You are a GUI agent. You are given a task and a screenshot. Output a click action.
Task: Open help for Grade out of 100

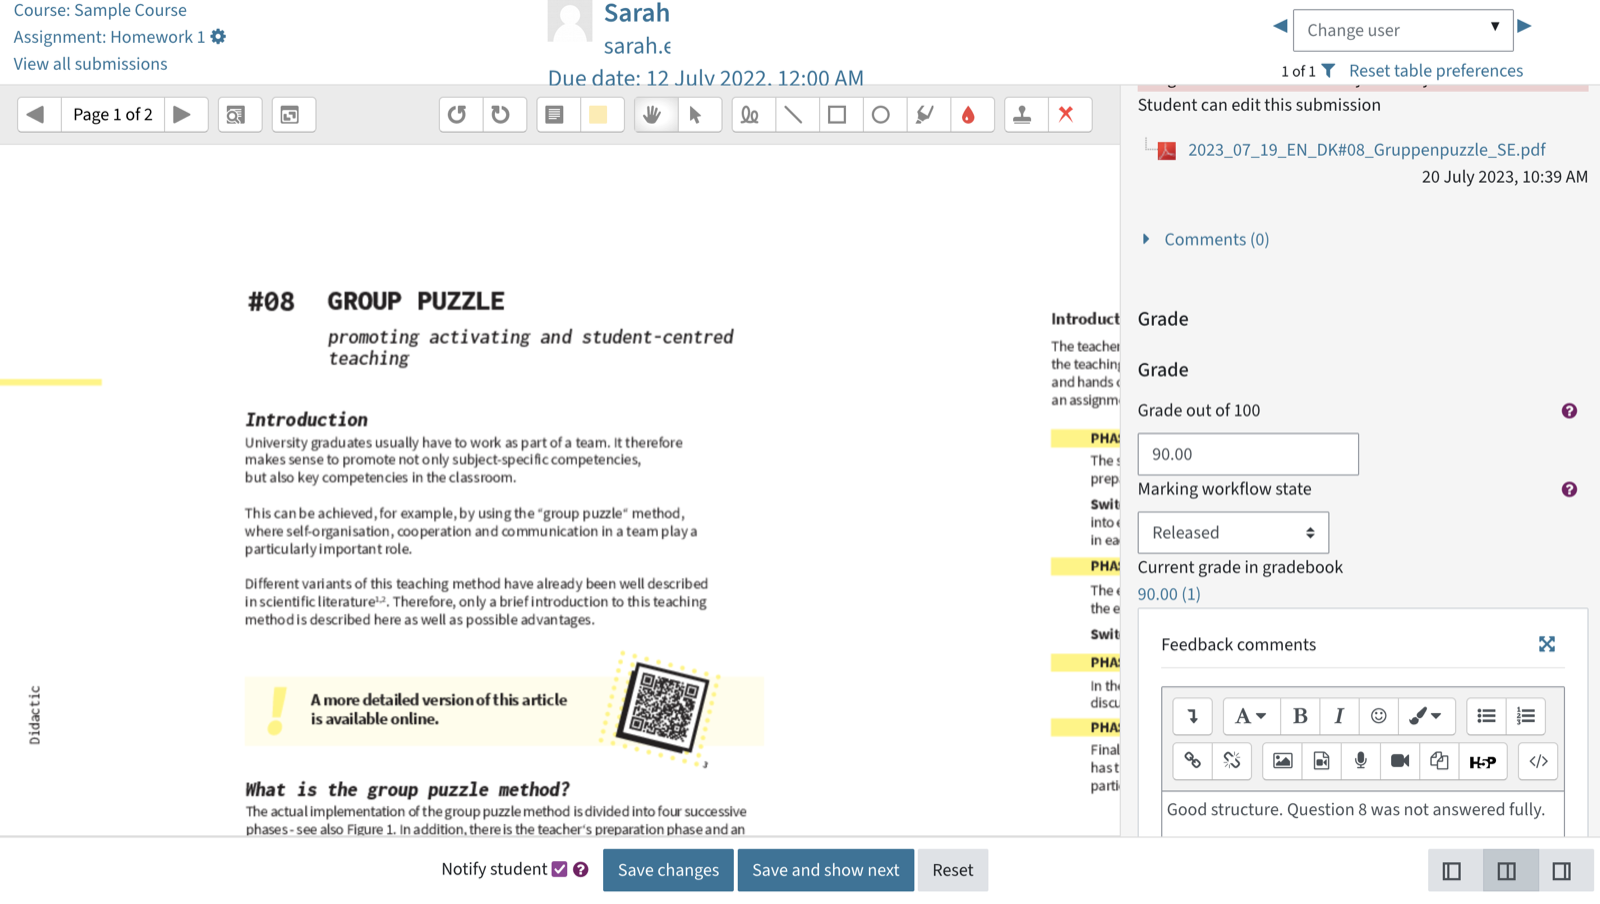tap(1569, 411)
